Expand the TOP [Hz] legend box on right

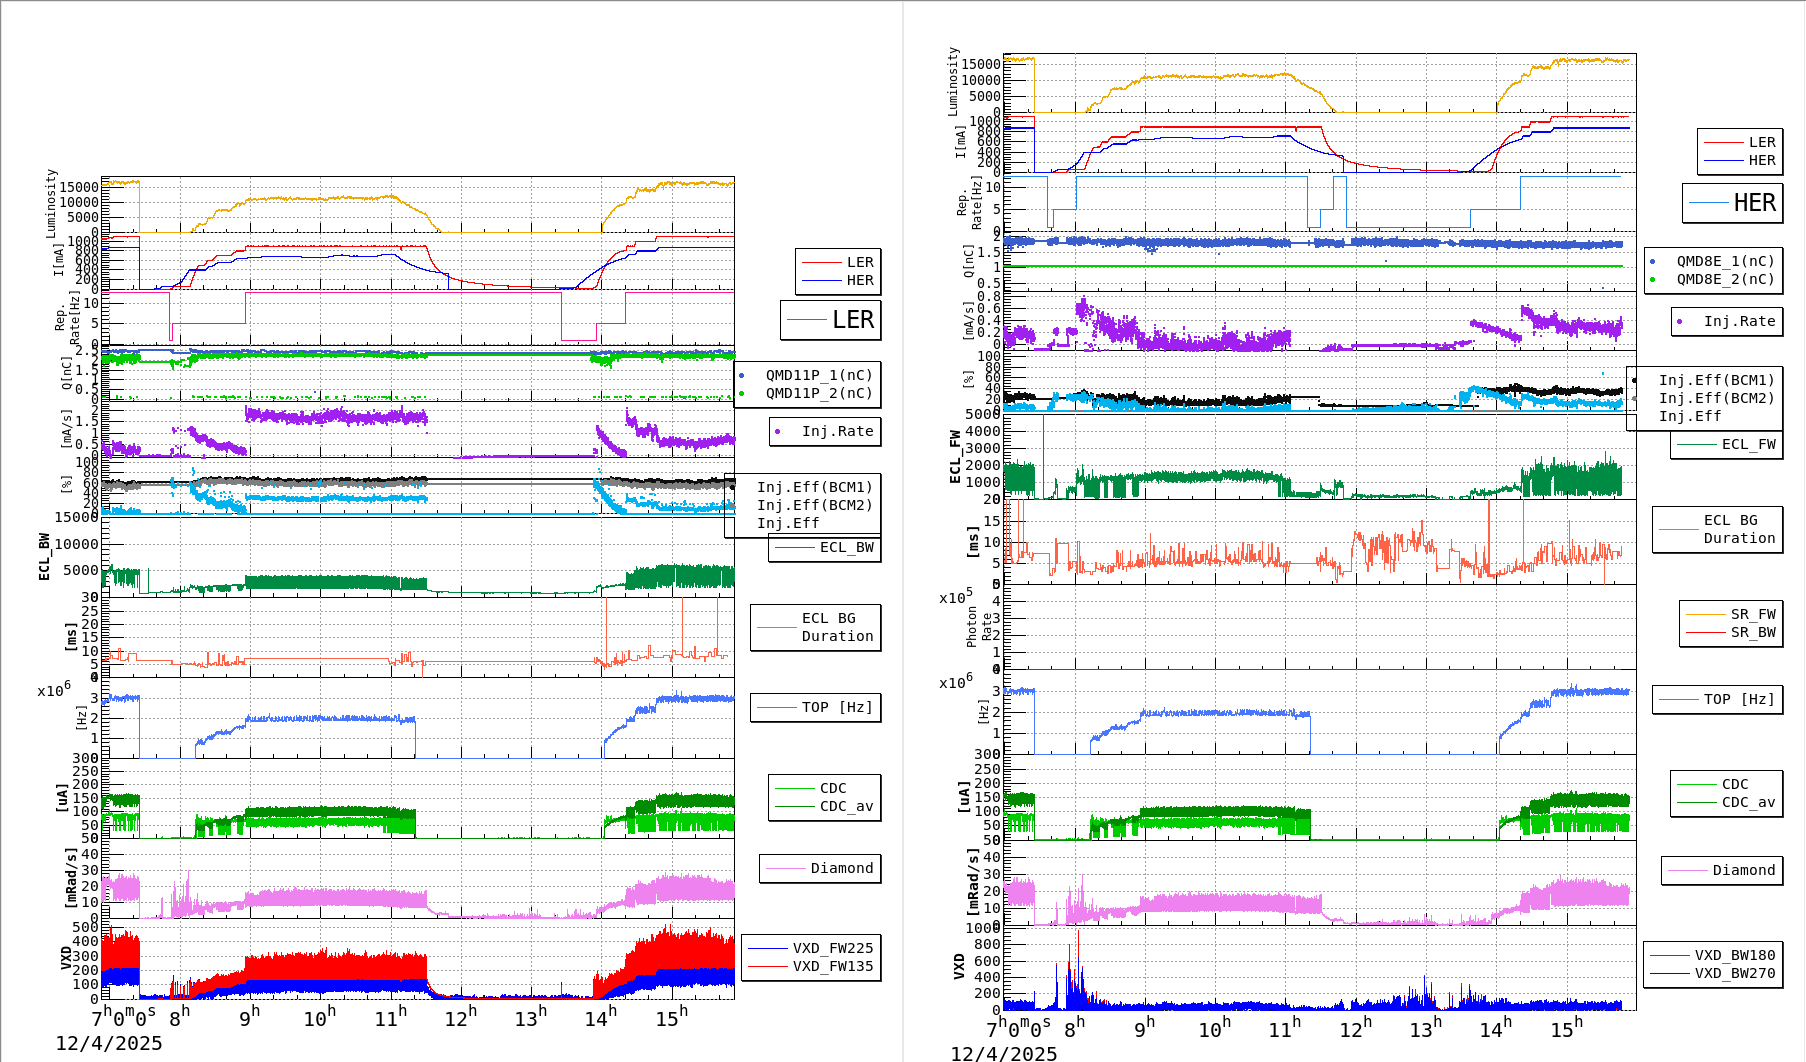(x=1717, y=699)
